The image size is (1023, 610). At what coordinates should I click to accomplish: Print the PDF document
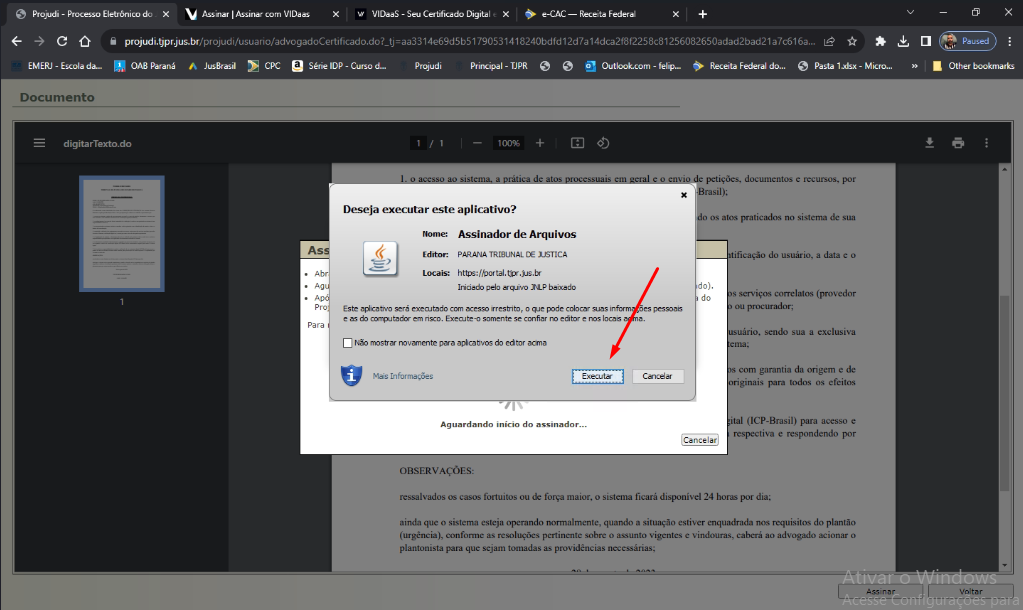point(958,143)
